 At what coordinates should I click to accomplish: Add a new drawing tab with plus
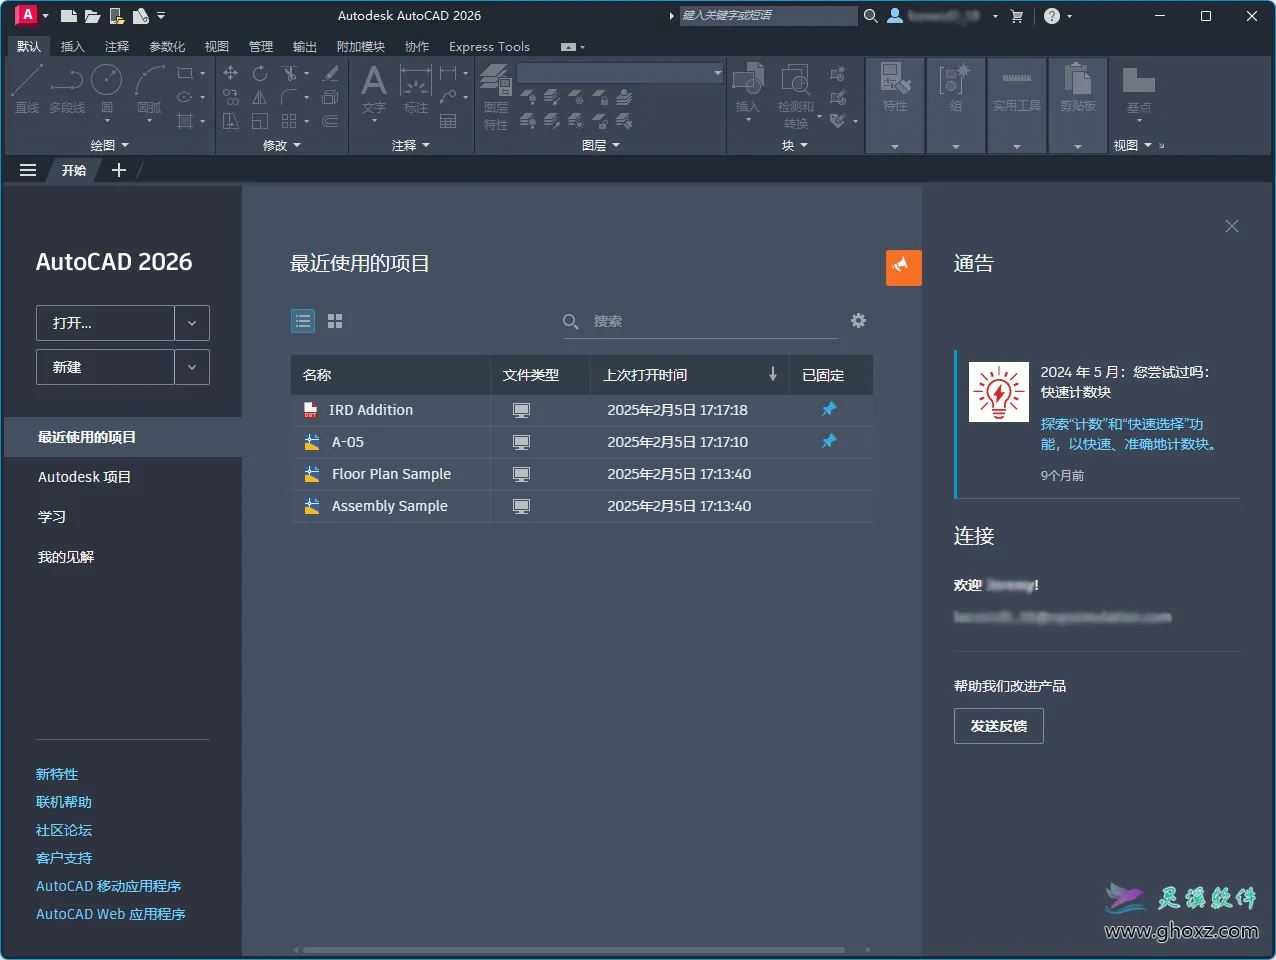(119, 170)
